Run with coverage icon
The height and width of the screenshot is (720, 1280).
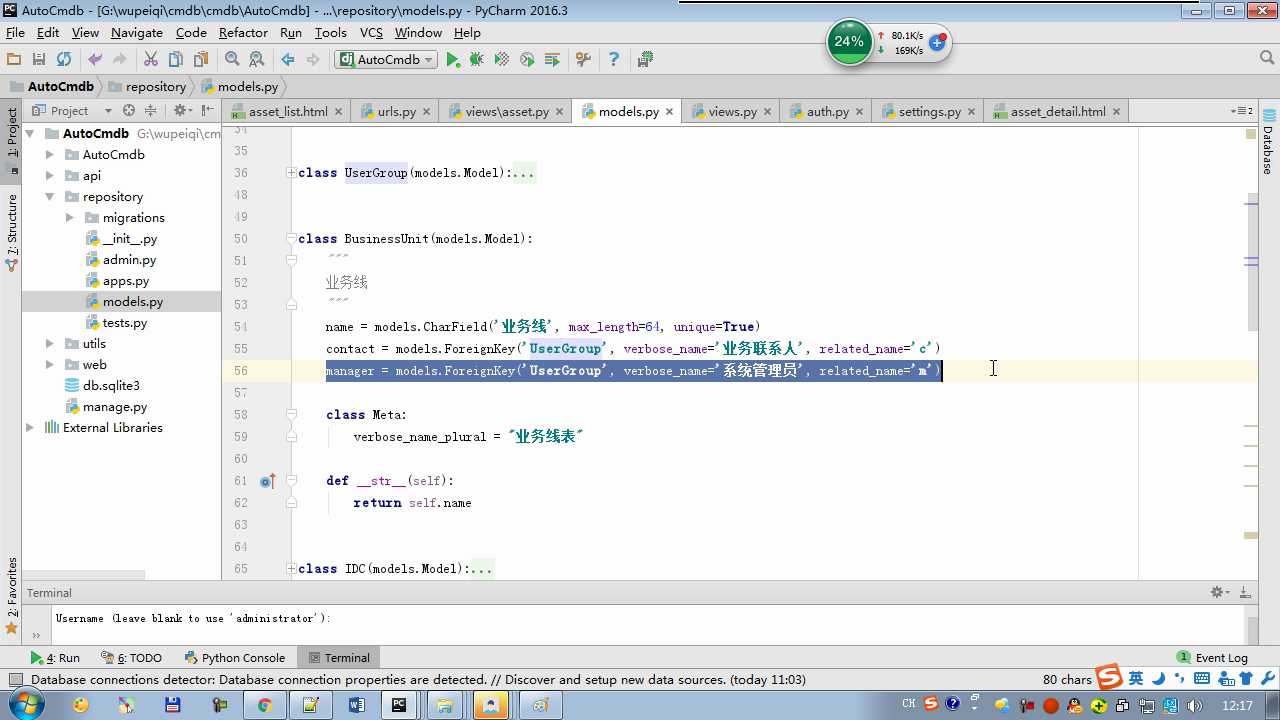point(502,60)
